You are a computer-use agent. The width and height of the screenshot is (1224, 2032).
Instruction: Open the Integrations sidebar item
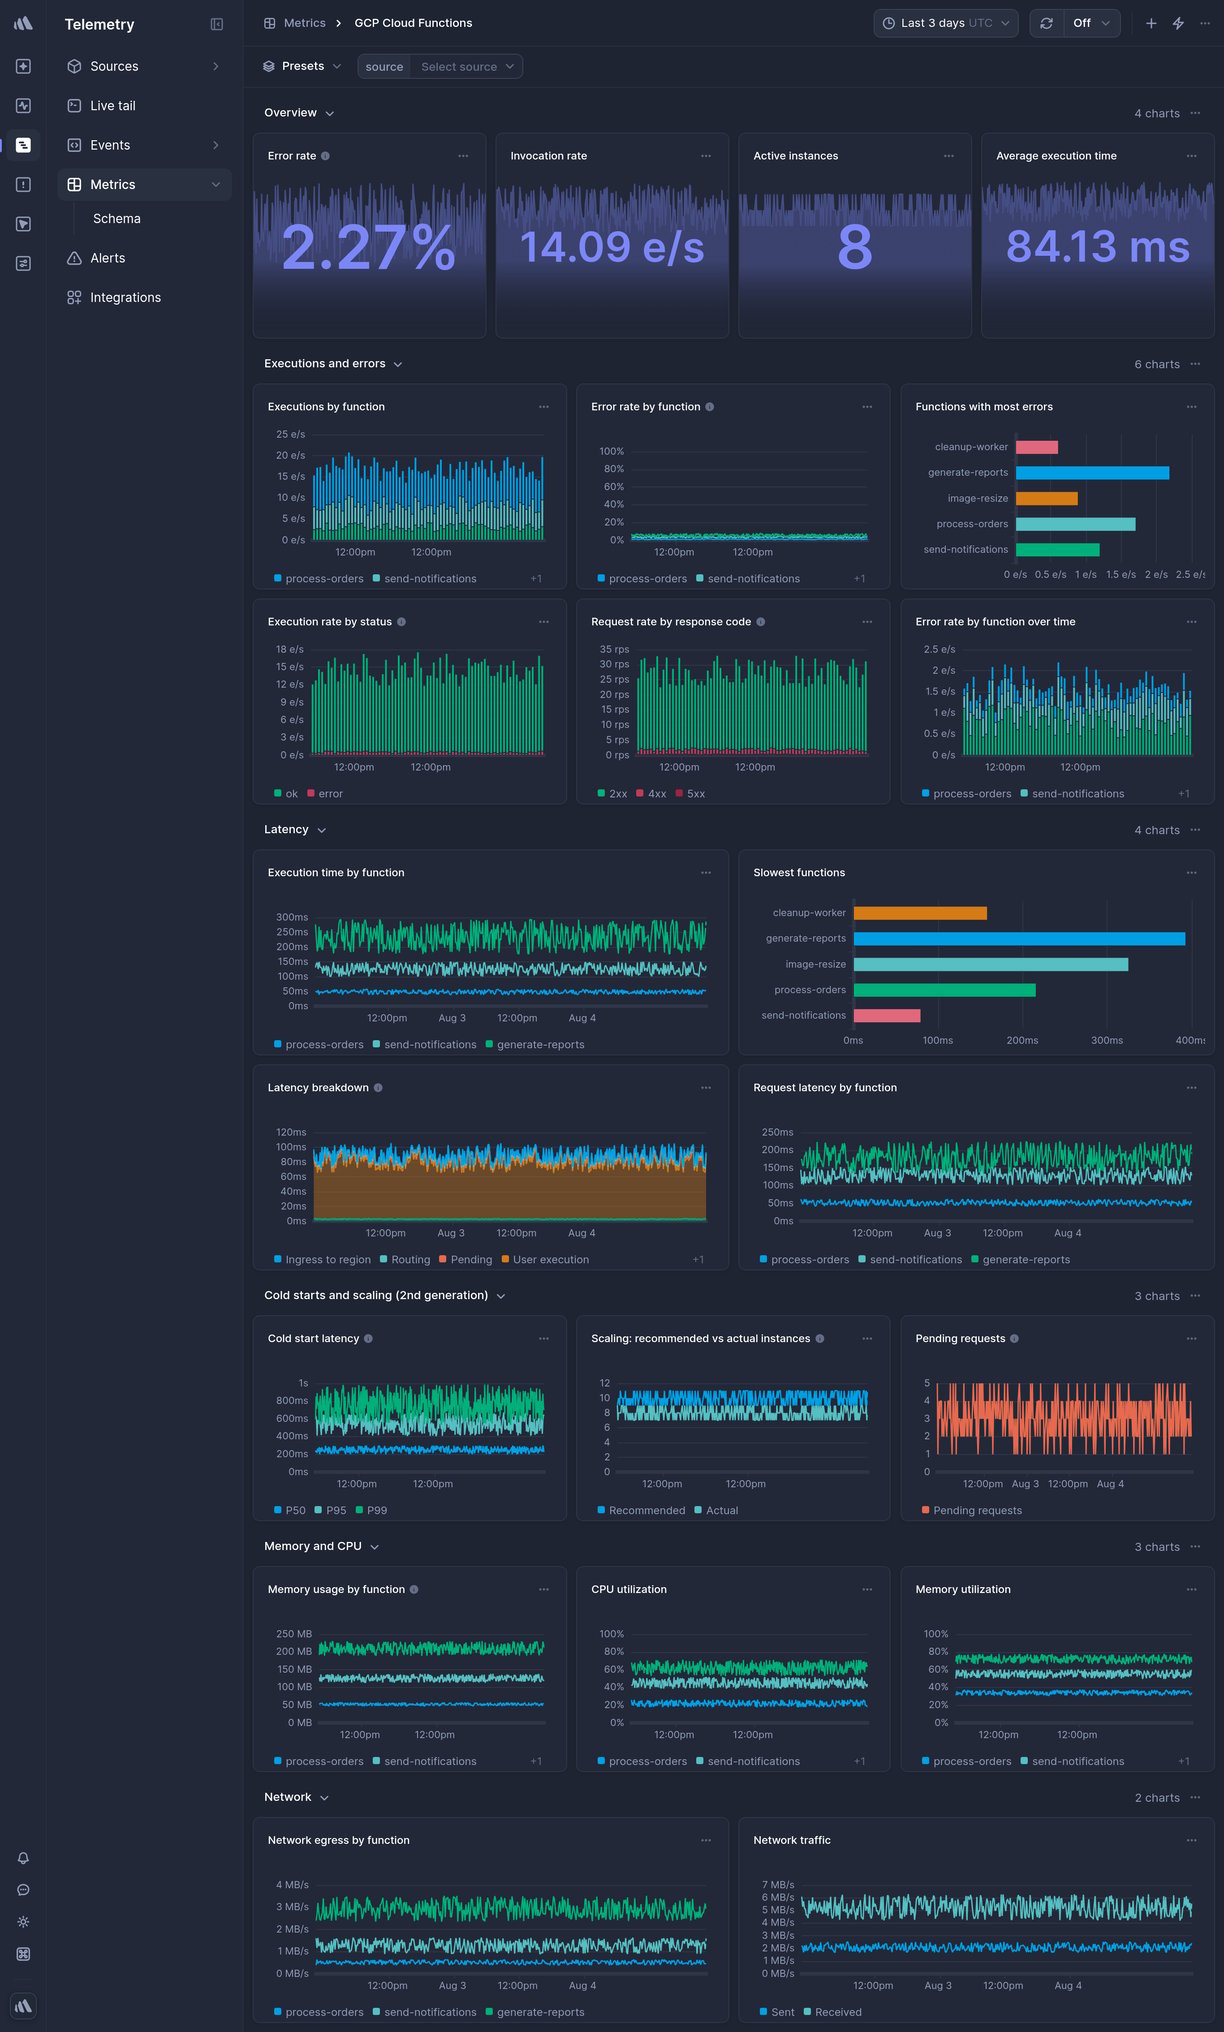(144, 297)
